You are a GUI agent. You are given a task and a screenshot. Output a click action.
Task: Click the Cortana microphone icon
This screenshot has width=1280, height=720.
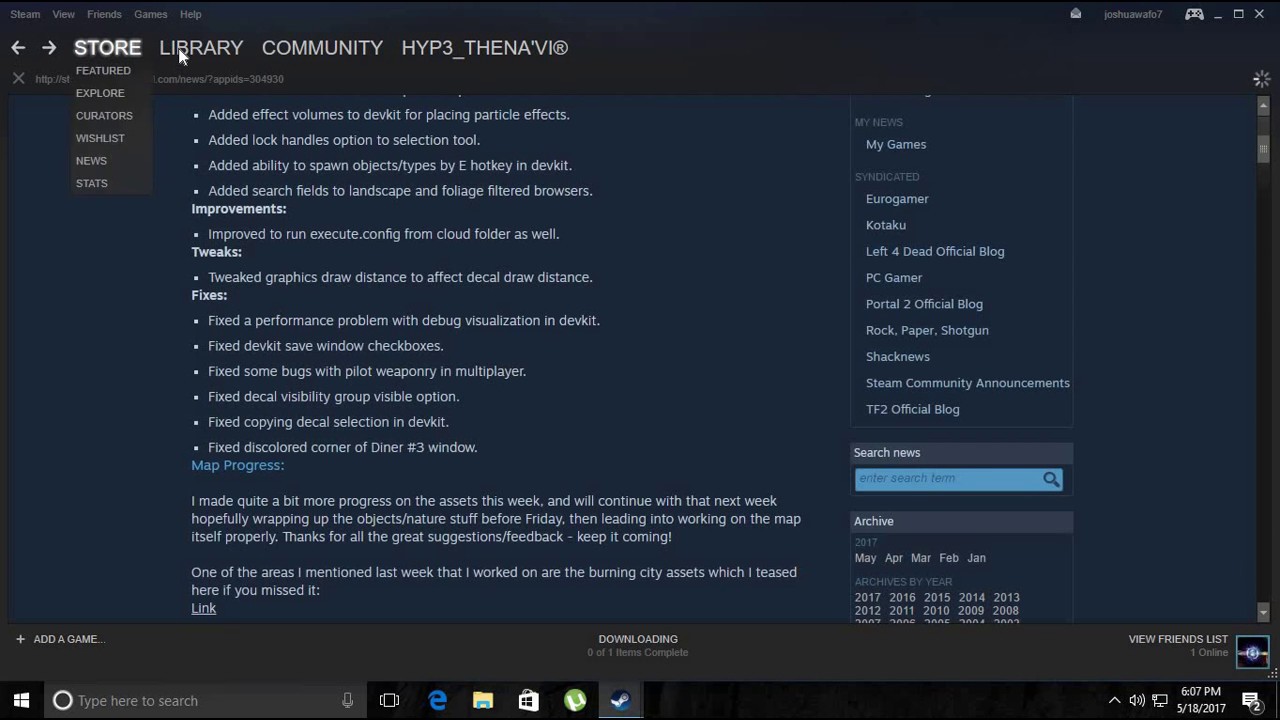[x=347, y=701]
